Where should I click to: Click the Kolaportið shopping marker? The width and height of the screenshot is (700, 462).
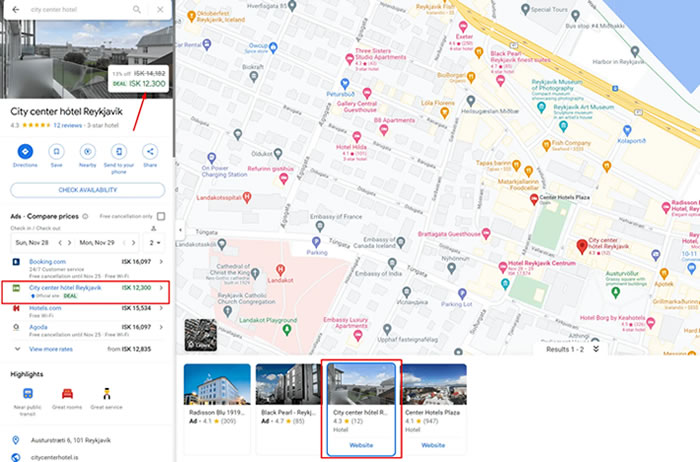pos(627,130)
